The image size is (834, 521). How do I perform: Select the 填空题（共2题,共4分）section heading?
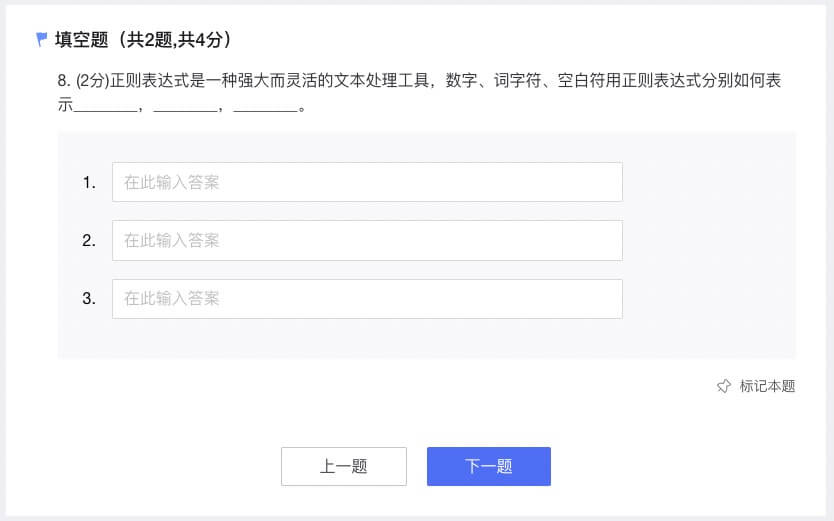click(143, 40)
